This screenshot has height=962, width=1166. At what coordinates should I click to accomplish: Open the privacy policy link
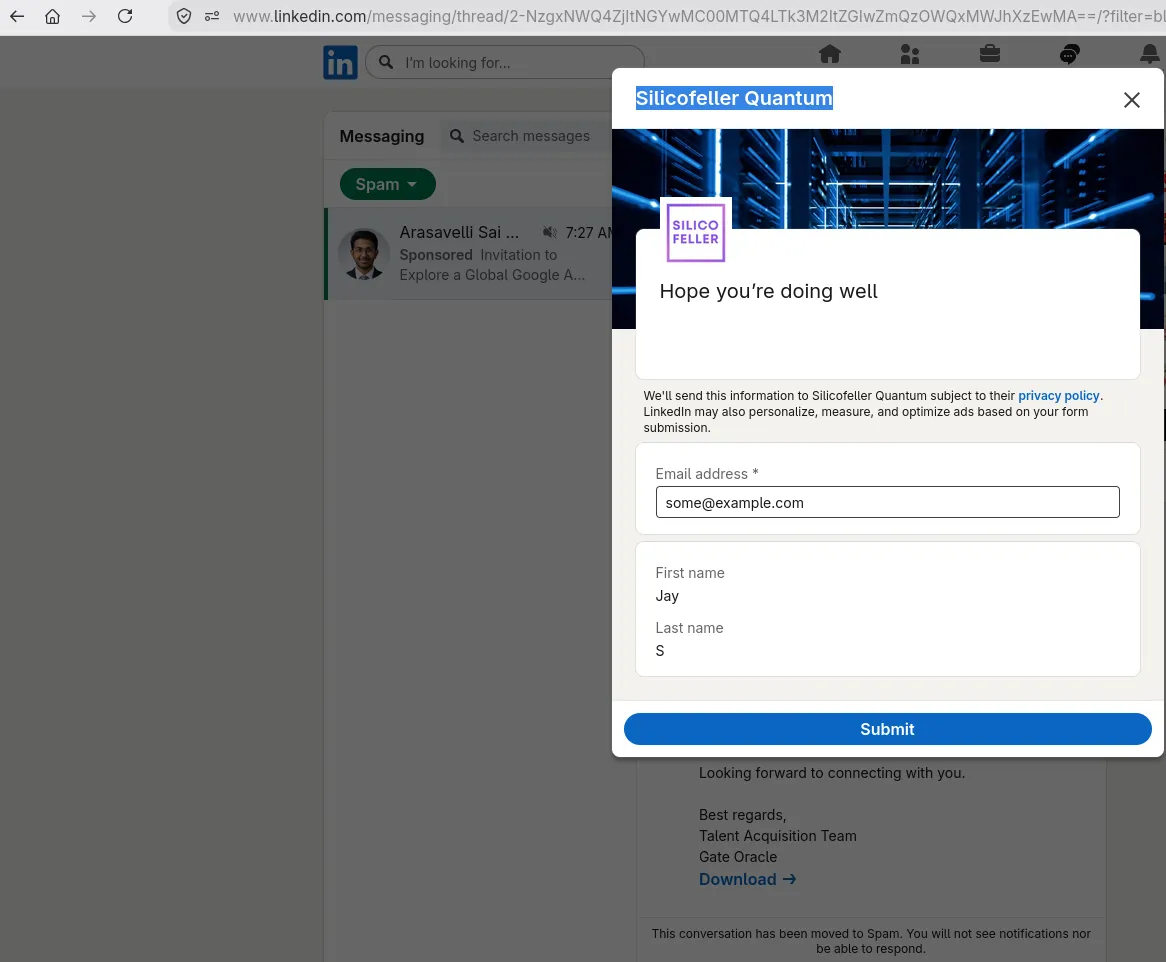[1058, 396]
